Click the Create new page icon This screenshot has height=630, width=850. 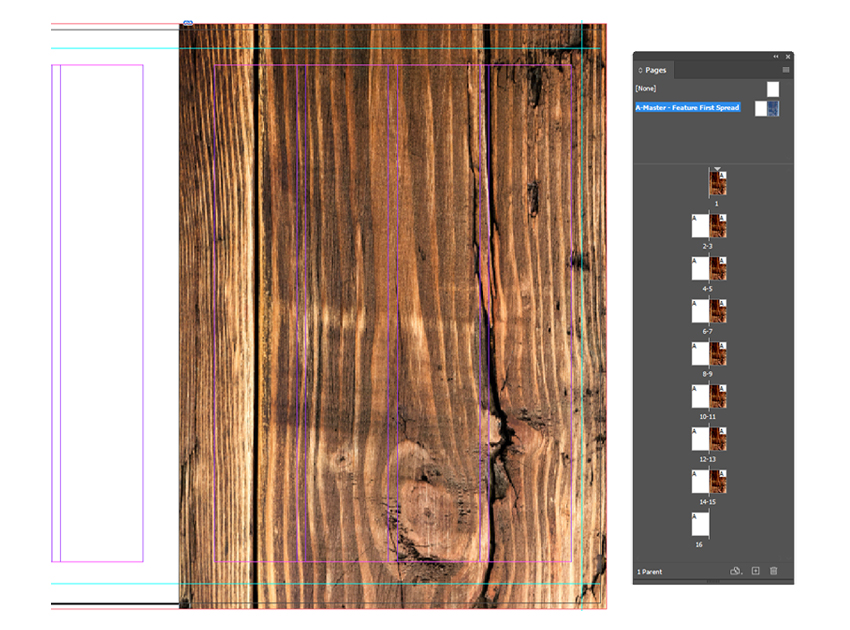[x=756, y=571]
